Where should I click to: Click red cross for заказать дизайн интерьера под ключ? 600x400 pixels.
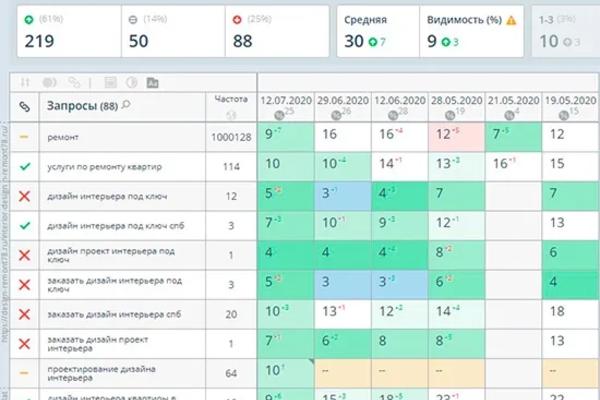pos(24,284)
